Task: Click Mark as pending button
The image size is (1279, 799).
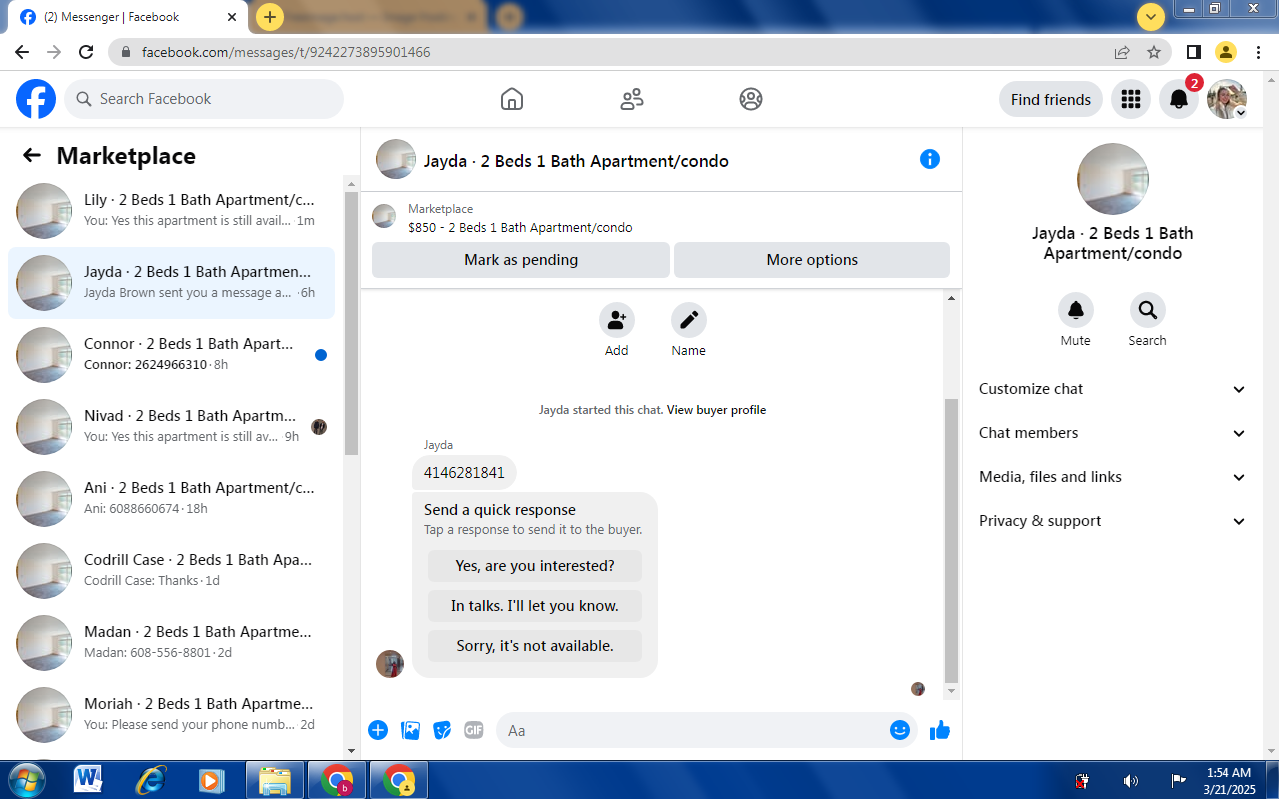Action: point(521,260)
